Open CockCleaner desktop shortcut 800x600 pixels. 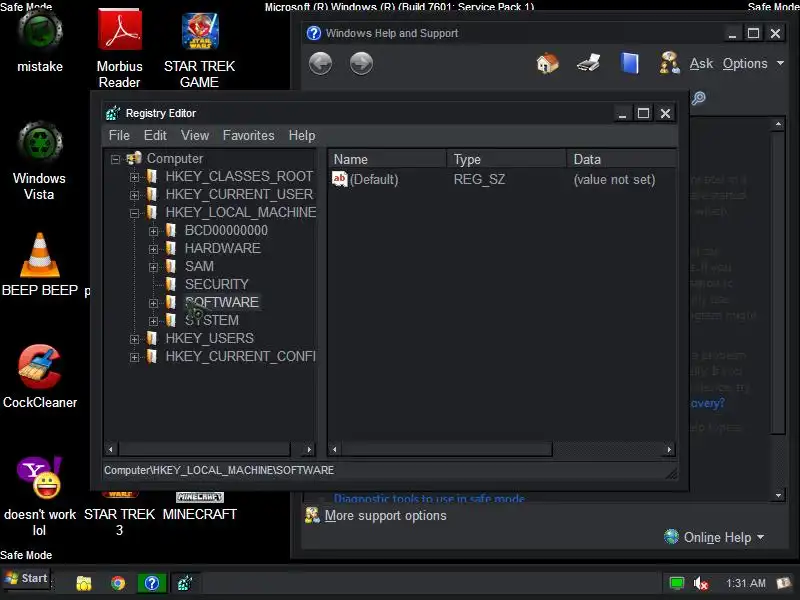(40, 377)
